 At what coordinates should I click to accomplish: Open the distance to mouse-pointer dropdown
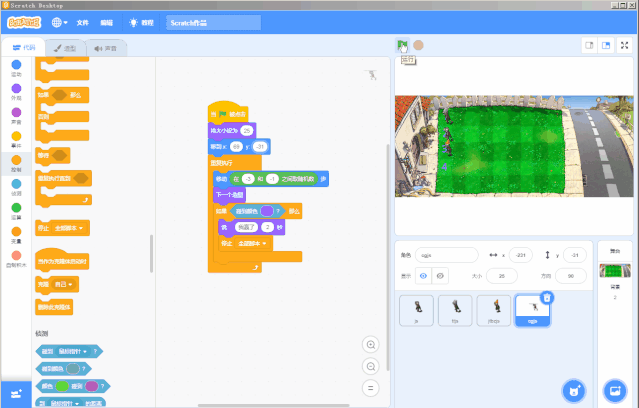[65, 403]
